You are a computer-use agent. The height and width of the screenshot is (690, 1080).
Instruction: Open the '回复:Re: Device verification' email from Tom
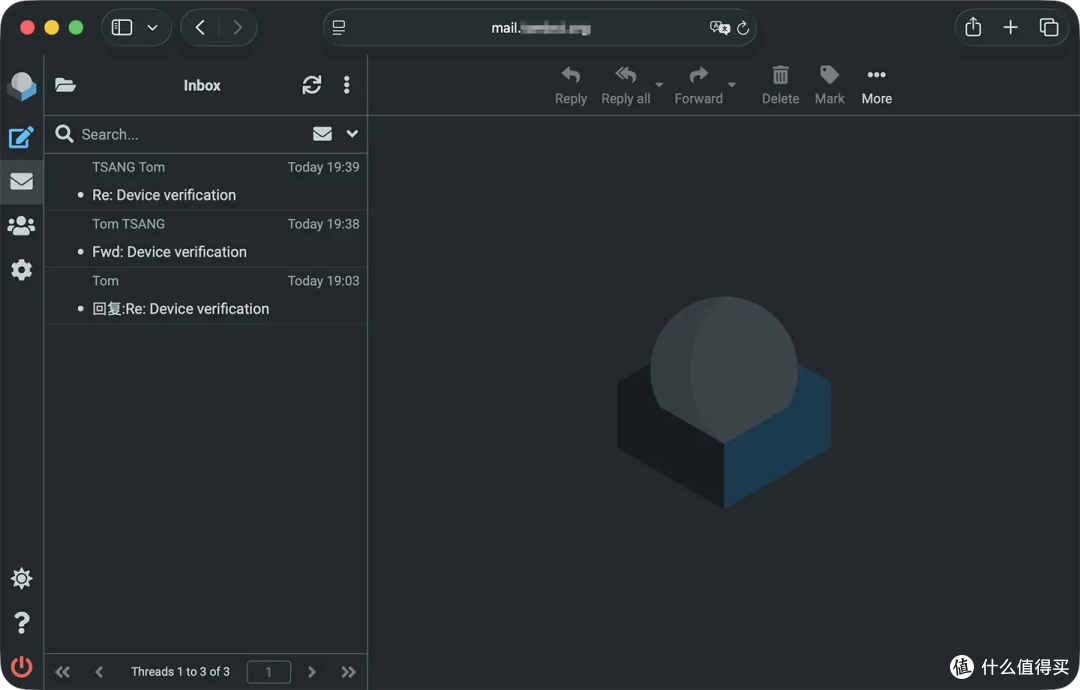pos(206,295)
